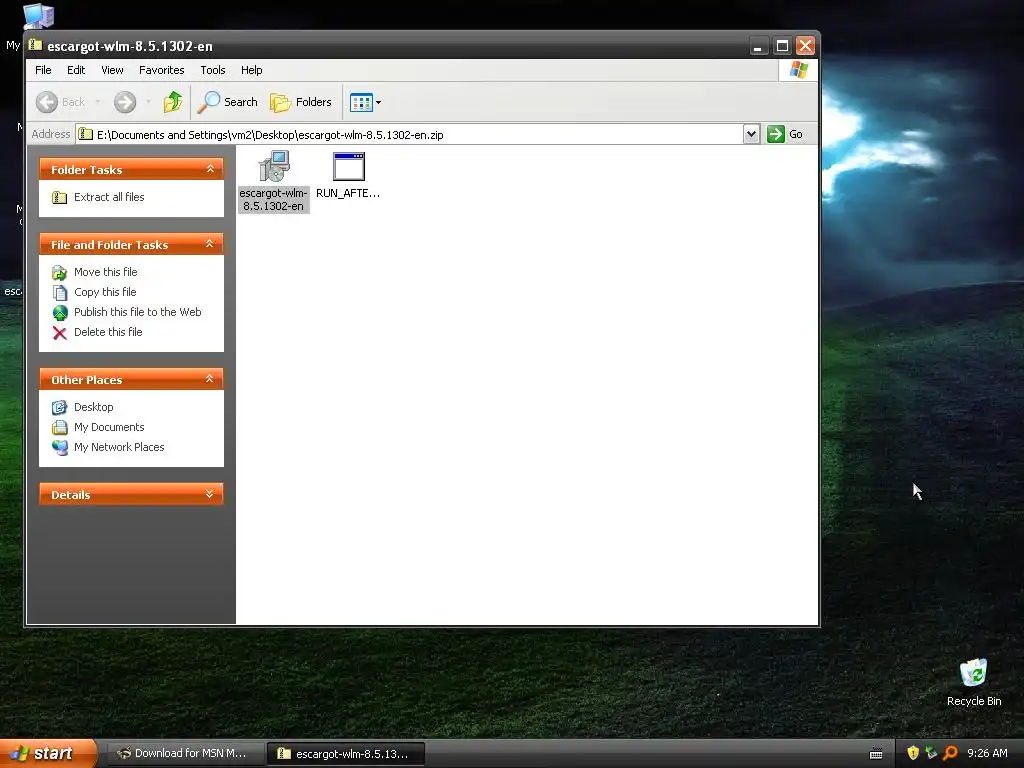
Task: Open the Tools menu
Action: click(x=213, y=70)
